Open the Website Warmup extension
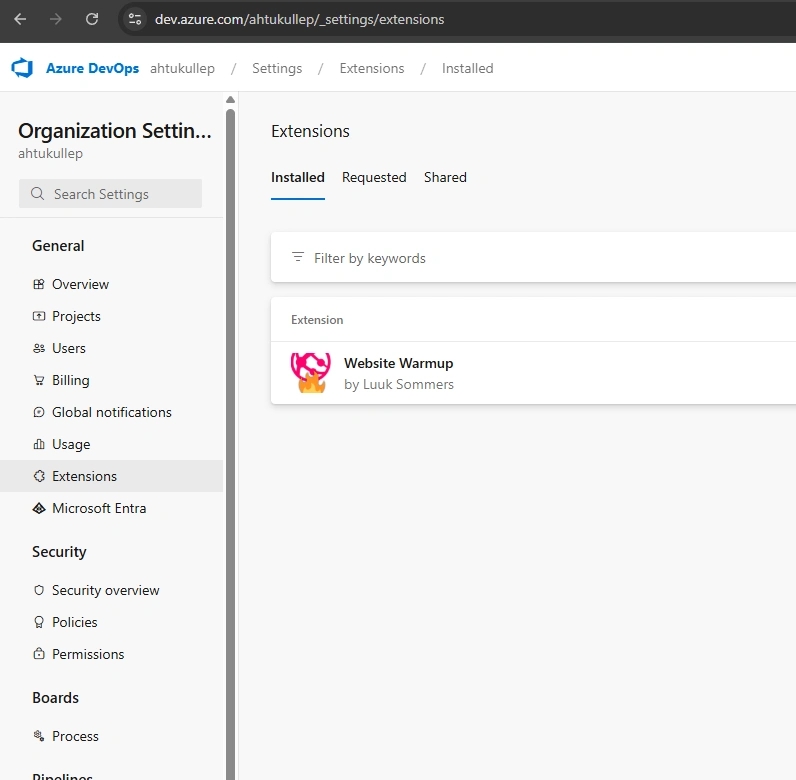This screenshot has width=796, height=780. pyautogui.click(x=399, y=363)
